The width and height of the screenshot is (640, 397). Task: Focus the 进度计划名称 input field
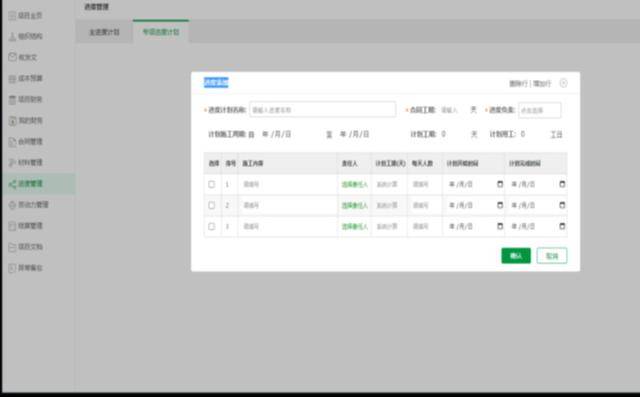322,110
